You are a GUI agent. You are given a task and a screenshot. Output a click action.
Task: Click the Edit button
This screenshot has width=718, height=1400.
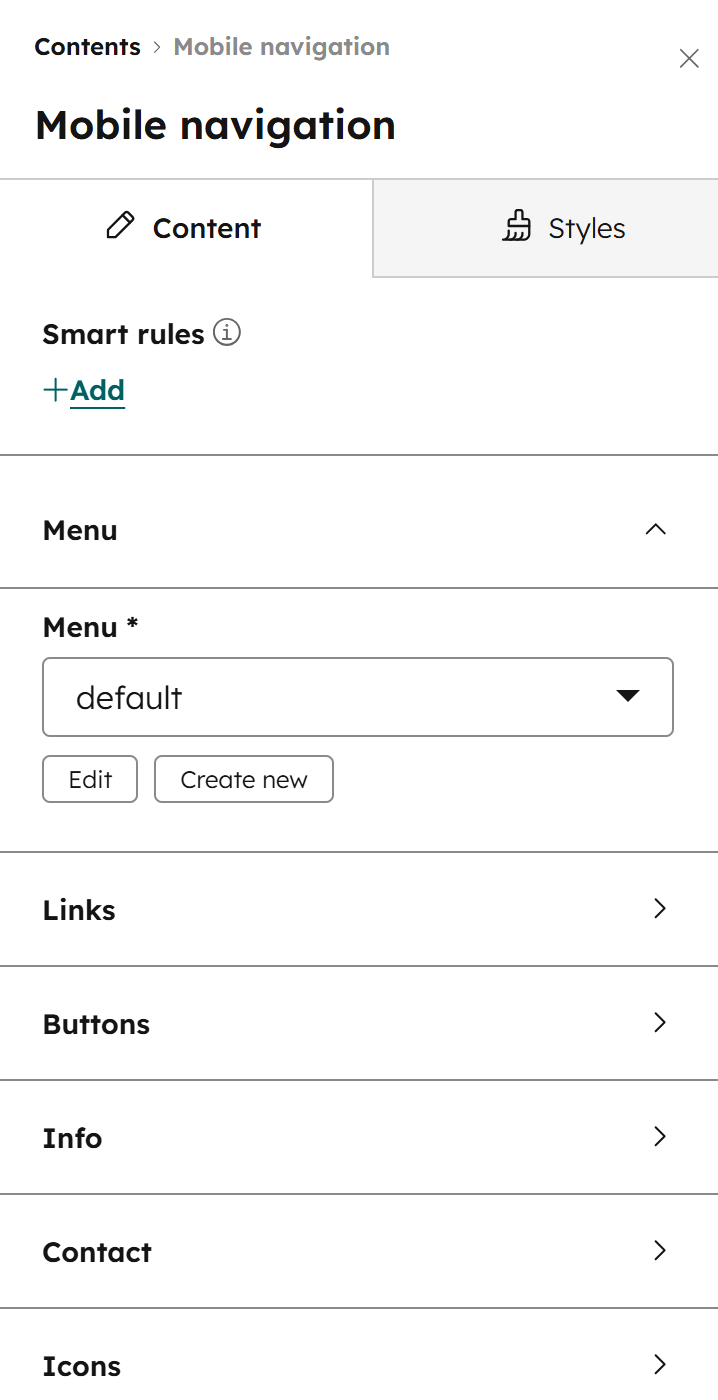[89, 779]
